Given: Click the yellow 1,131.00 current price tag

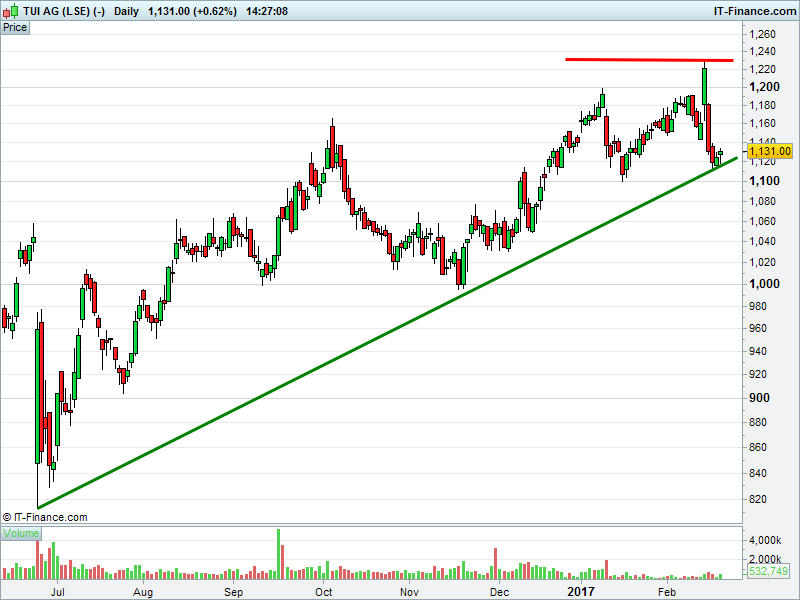Looking at the screenshot, I should [770, 151].
